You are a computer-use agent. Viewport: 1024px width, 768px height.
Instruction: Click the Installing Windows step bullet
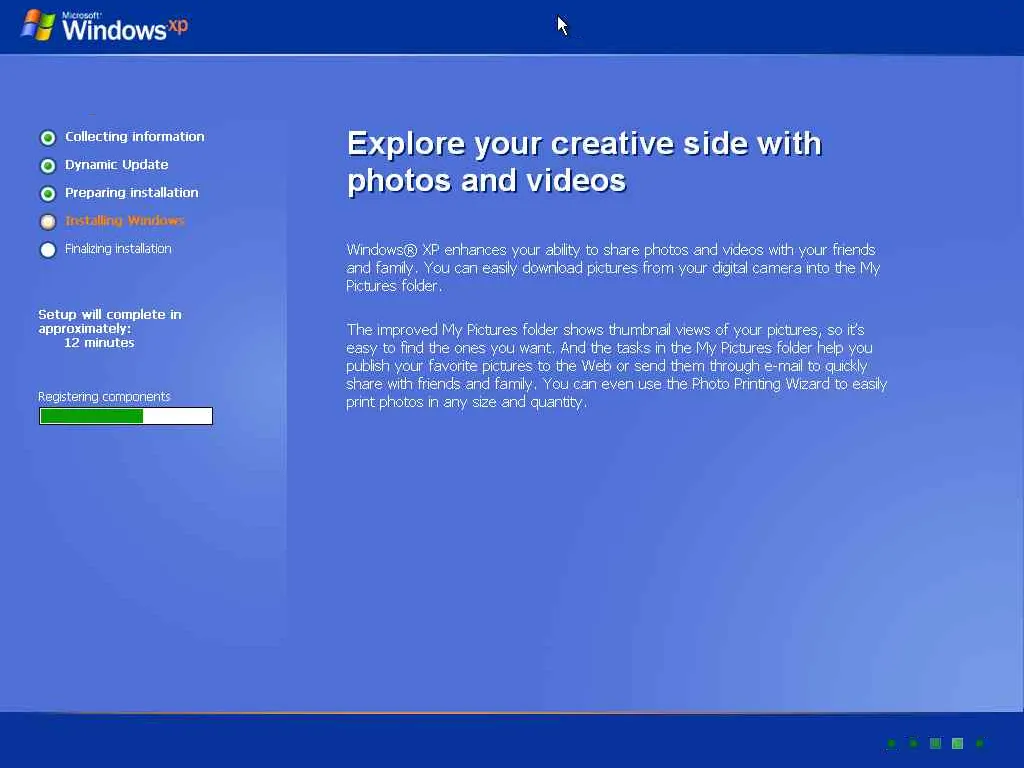pos(48,222)
